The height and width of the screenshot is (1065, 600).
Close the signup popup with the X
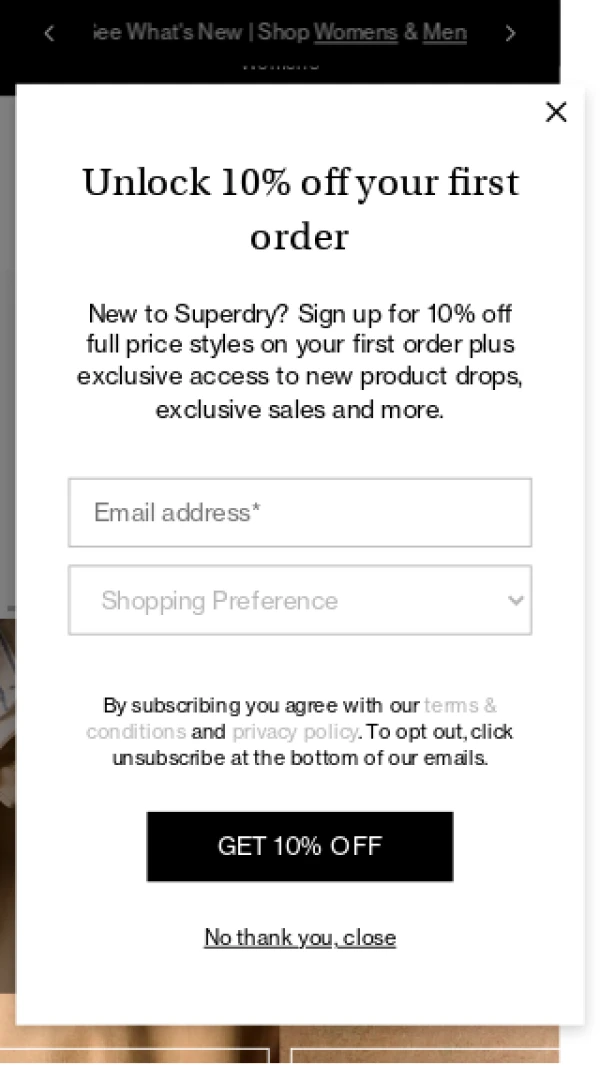(556, 112)
